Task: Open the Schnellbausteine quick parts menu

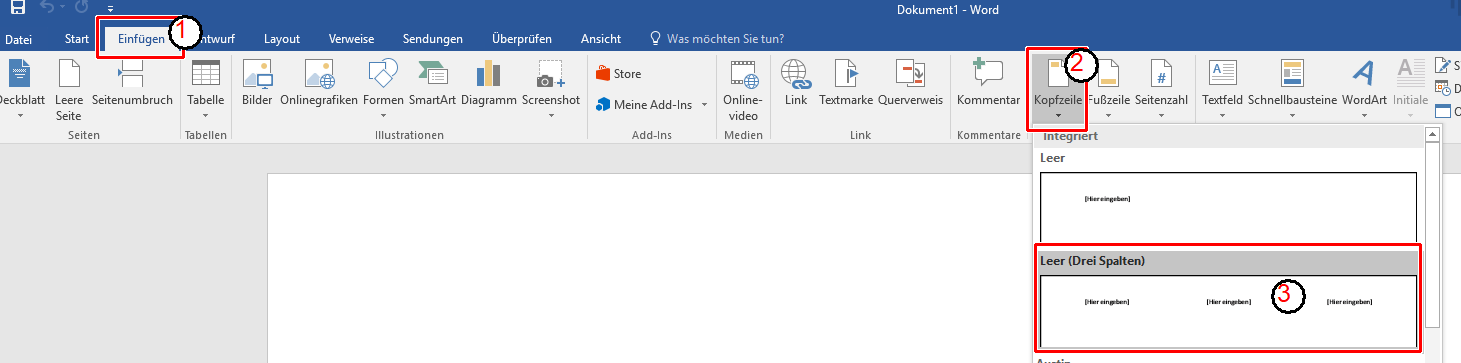Action: point(1291,90)
